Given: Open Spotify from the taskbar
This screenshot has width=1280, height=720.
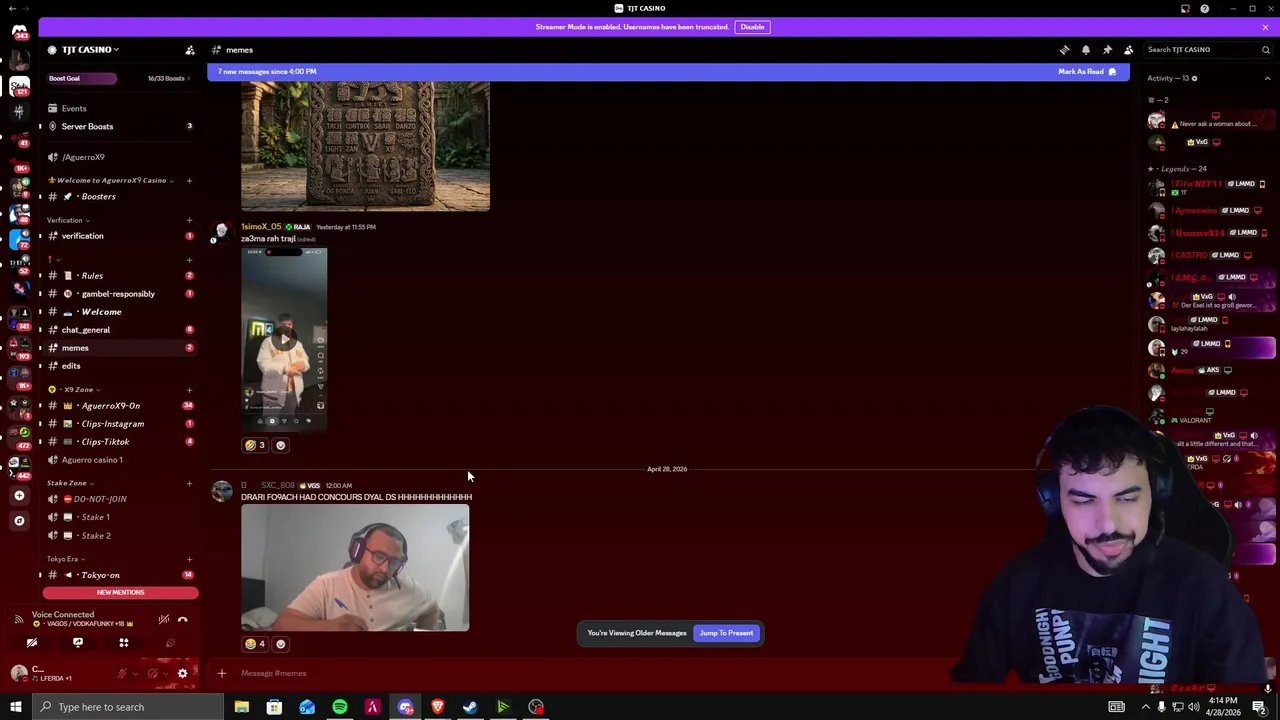Looking at the screenshot, I should click(340, 707).
